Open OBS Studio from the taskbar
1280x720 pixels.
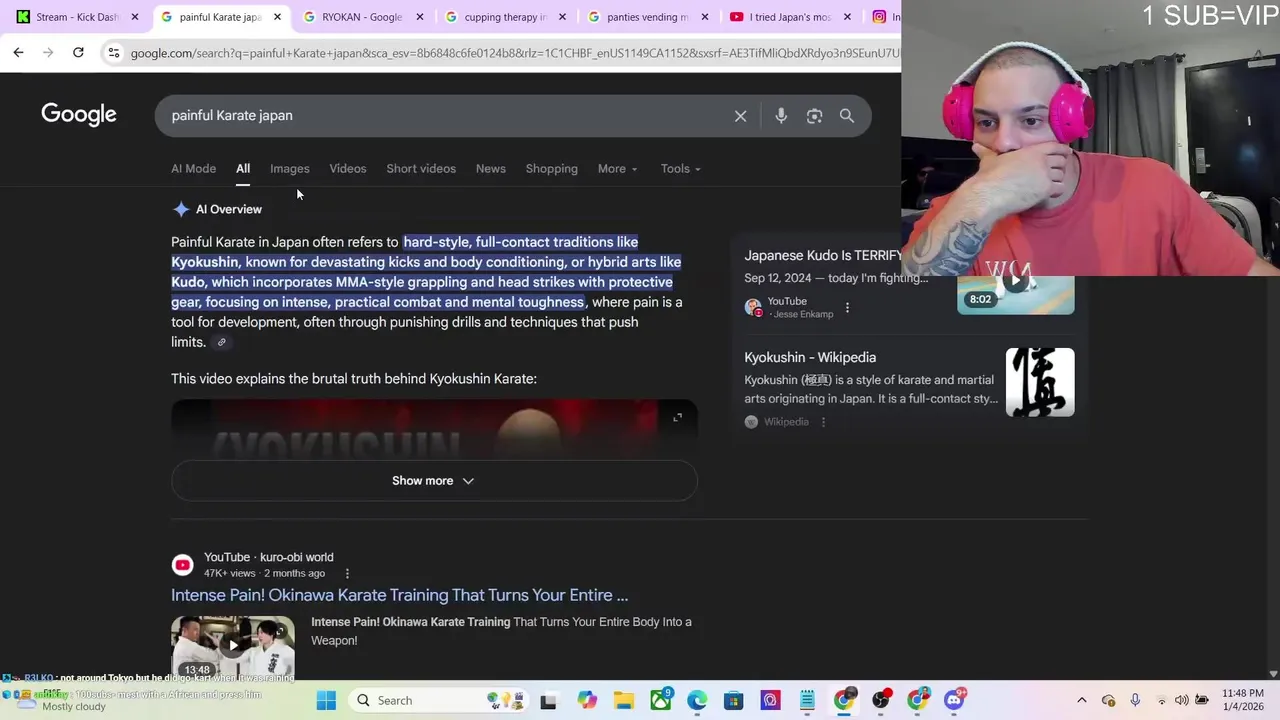(881, 700)
